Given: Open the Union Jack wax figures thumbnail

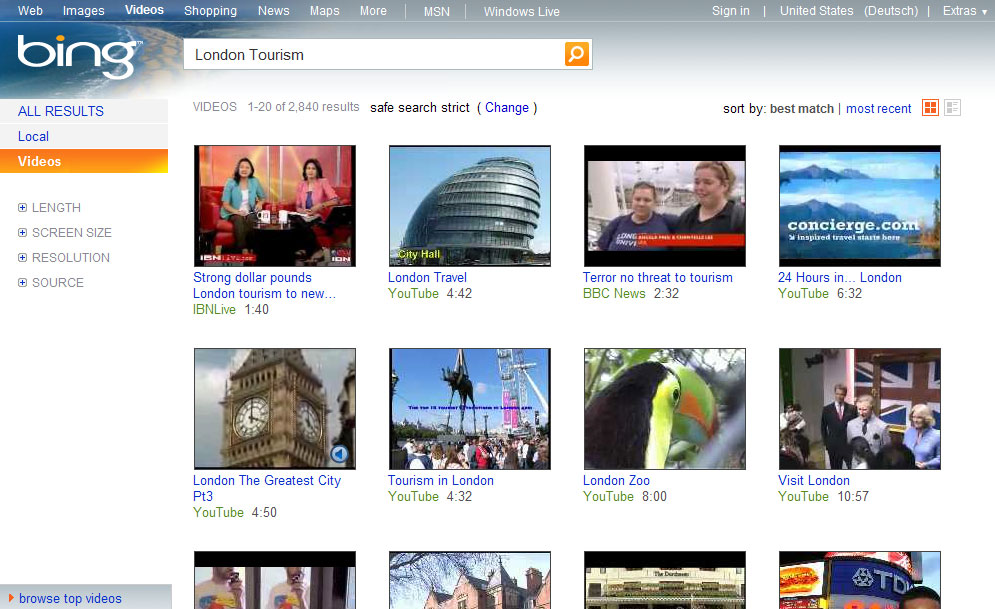Looking at the screenshot, I should click(x=860, y=409).
